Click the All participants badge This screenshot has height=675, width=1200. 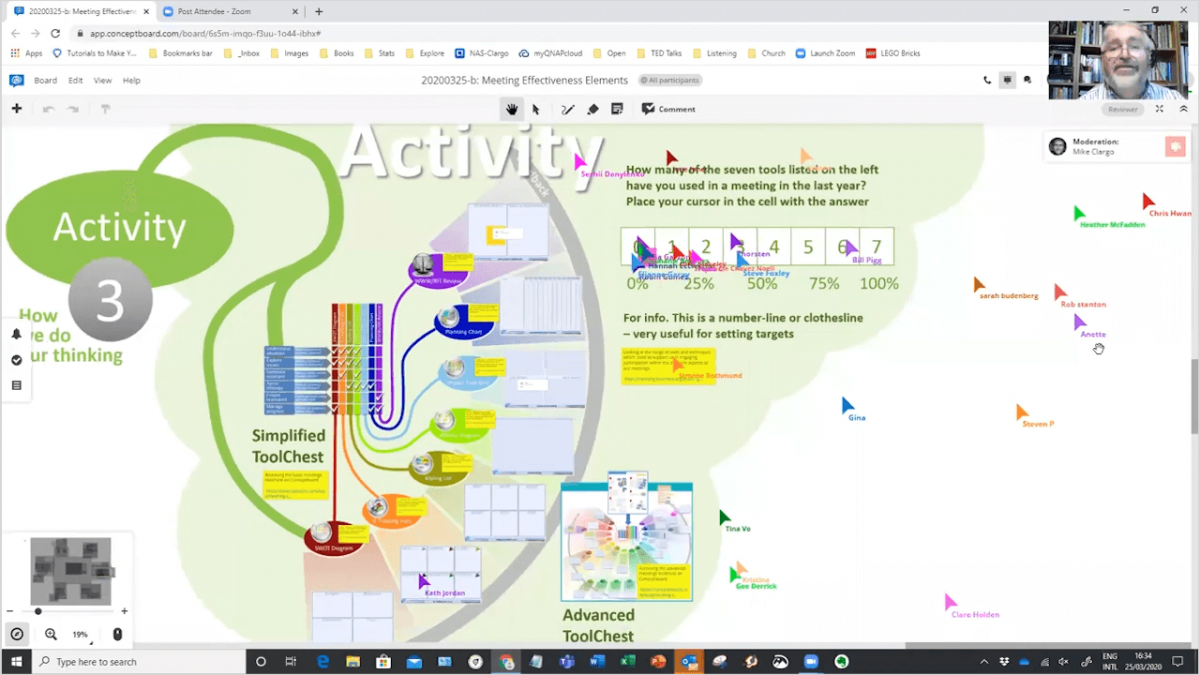(x=670, y=80)
